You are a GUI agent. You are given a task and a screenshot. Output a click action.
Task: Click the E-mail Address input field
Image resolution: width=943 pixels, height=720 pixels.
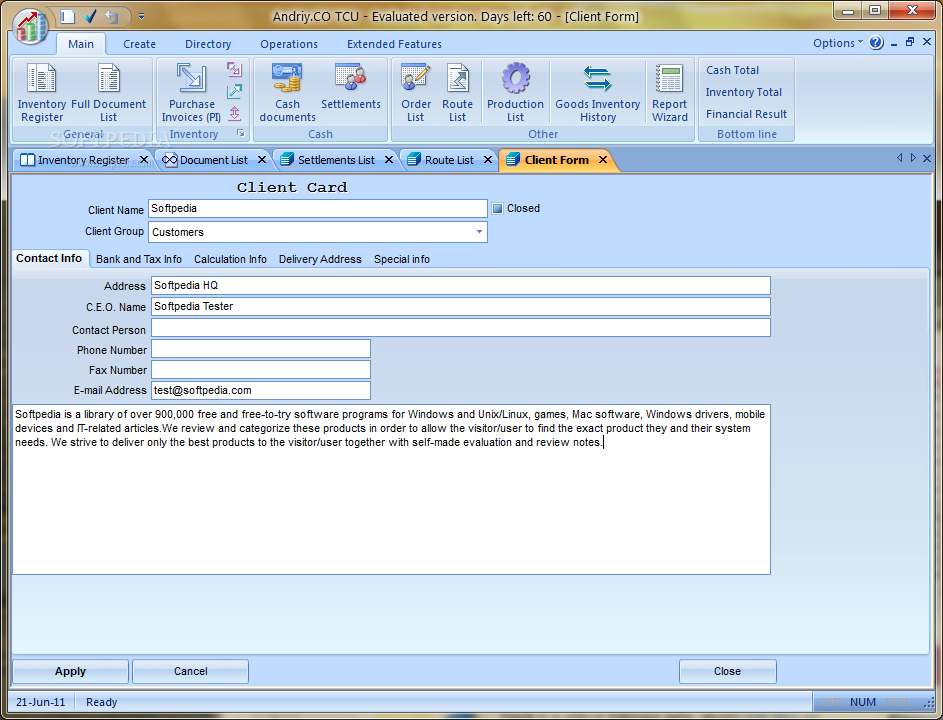coord(261,390)
